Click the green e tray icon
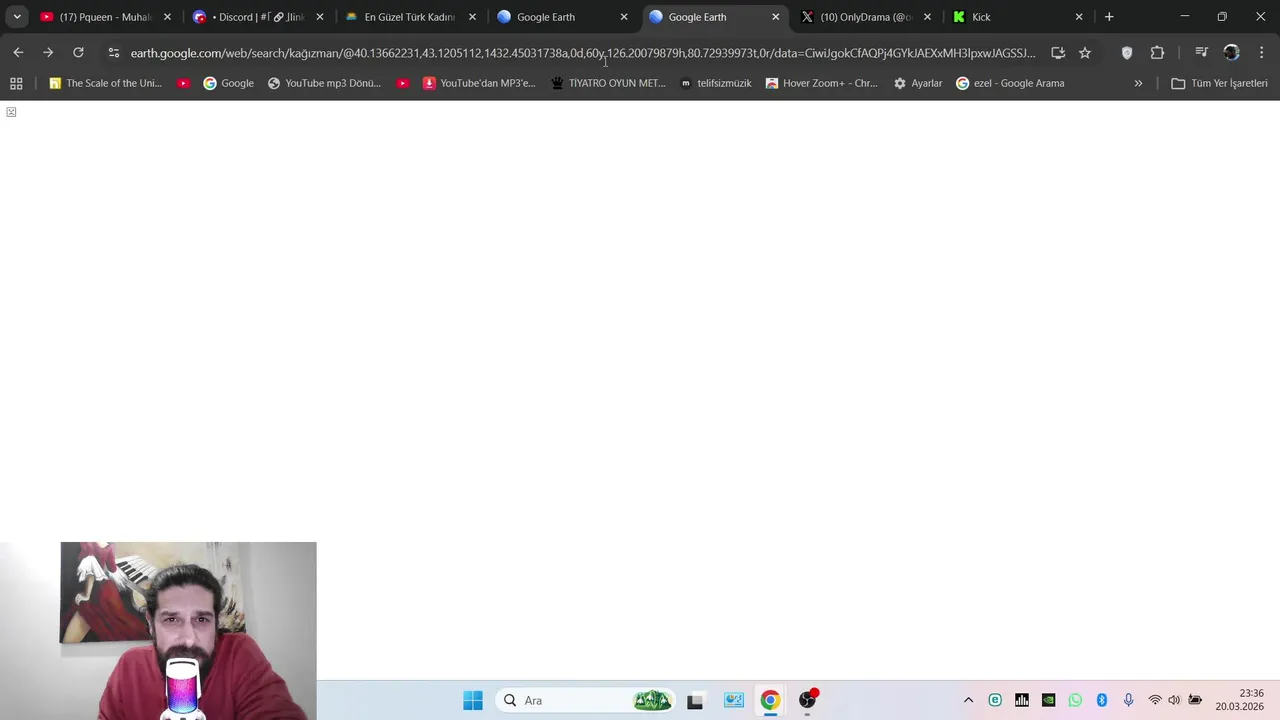The width and height of the screenshot is (1280, 720). click(995, 700)
